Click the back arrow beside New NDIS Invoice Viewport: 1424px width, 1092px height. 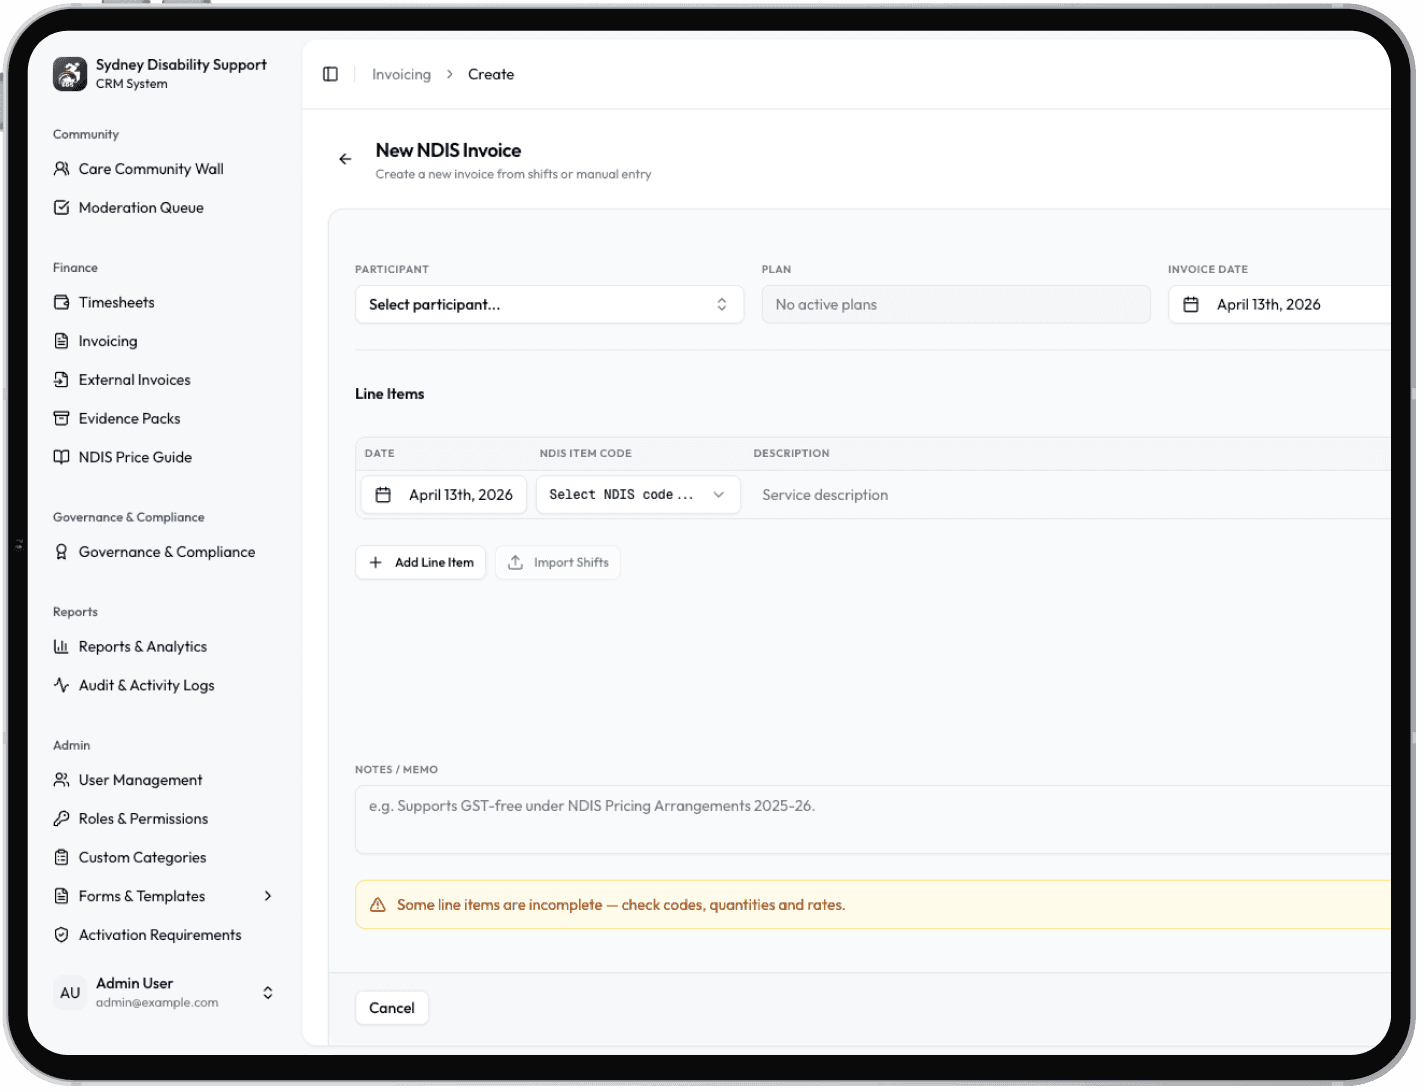coord(345,159)
